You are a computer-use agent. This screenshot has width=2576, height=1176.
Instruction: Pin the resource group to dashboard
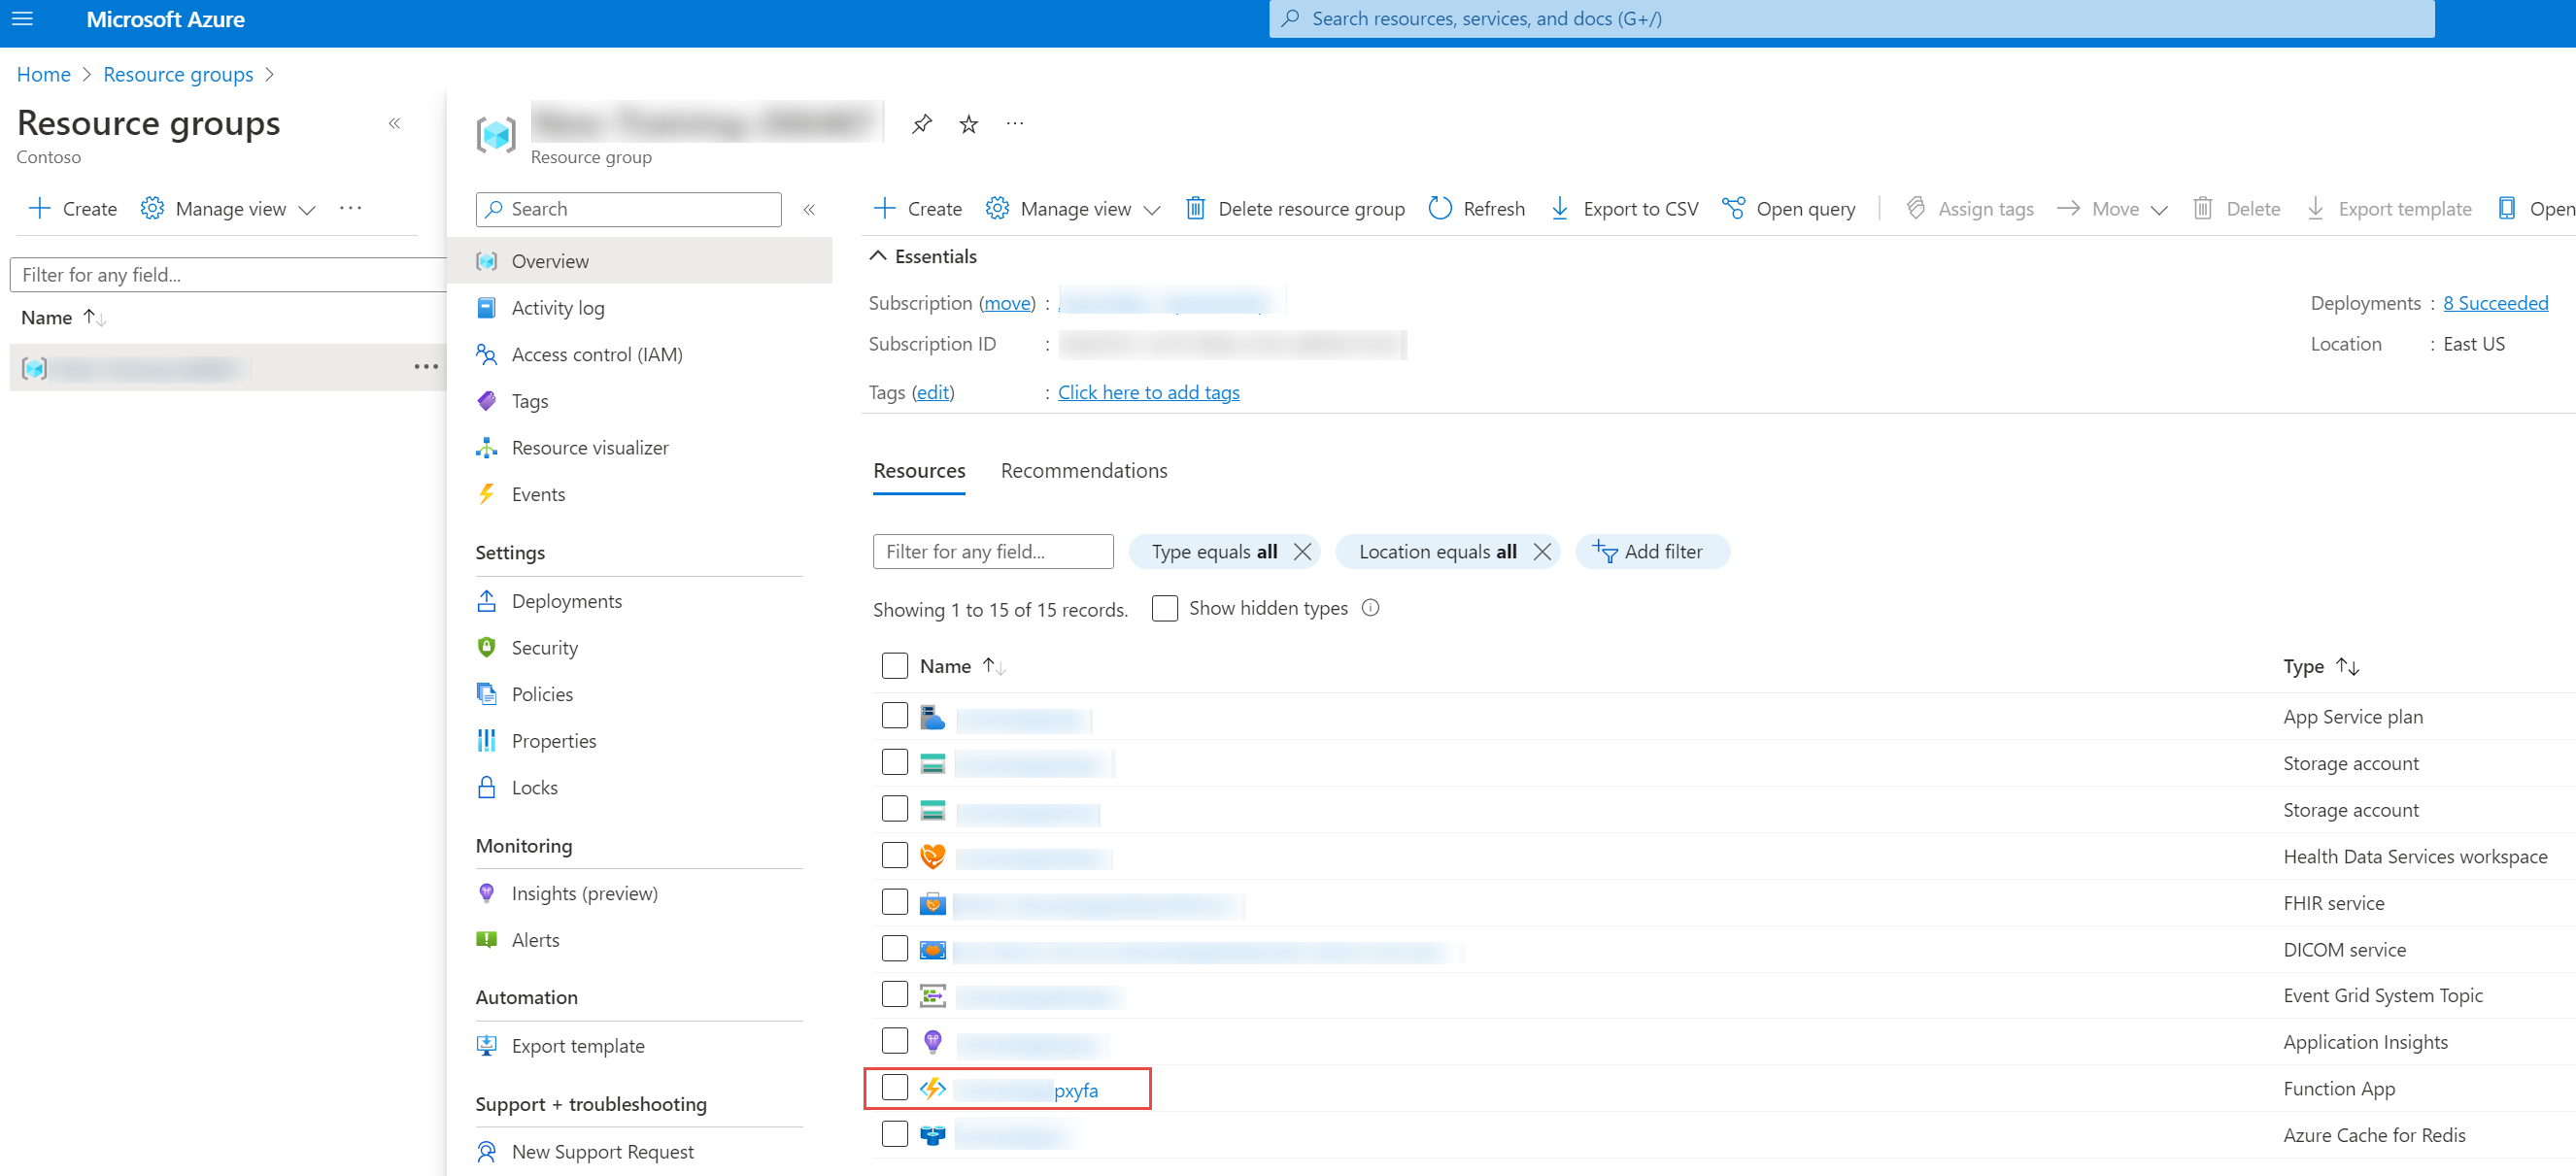[921, 123]
